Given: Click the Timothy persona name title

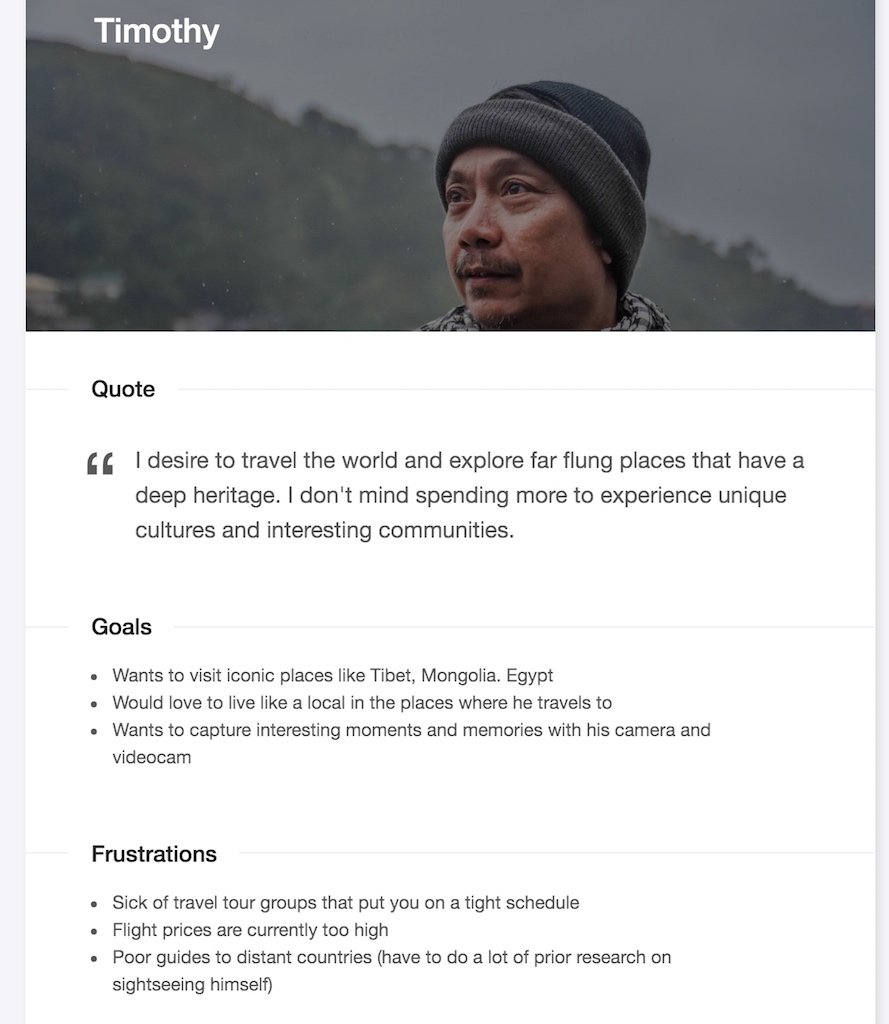Looking at the screenshot, I should 157,31.
